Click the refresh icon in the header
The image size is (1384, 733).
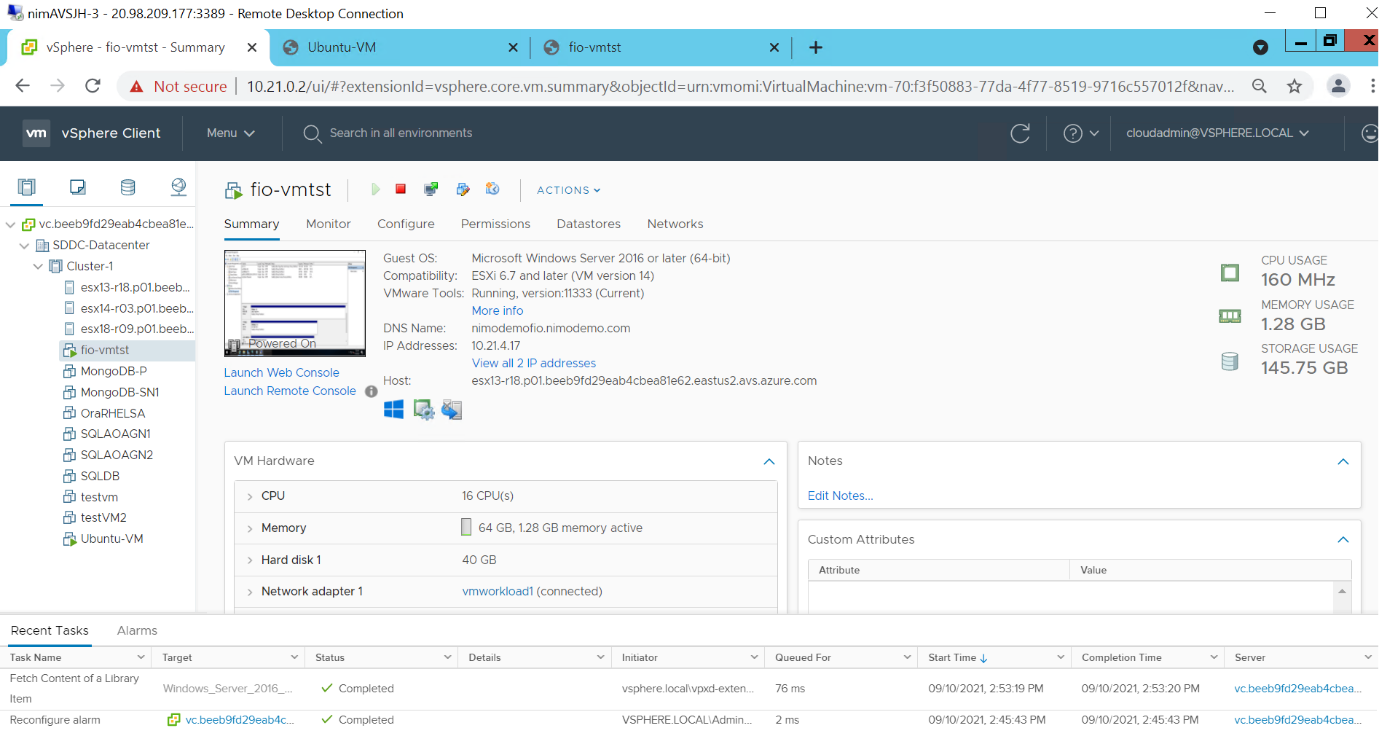click(x=1019, y=132)
